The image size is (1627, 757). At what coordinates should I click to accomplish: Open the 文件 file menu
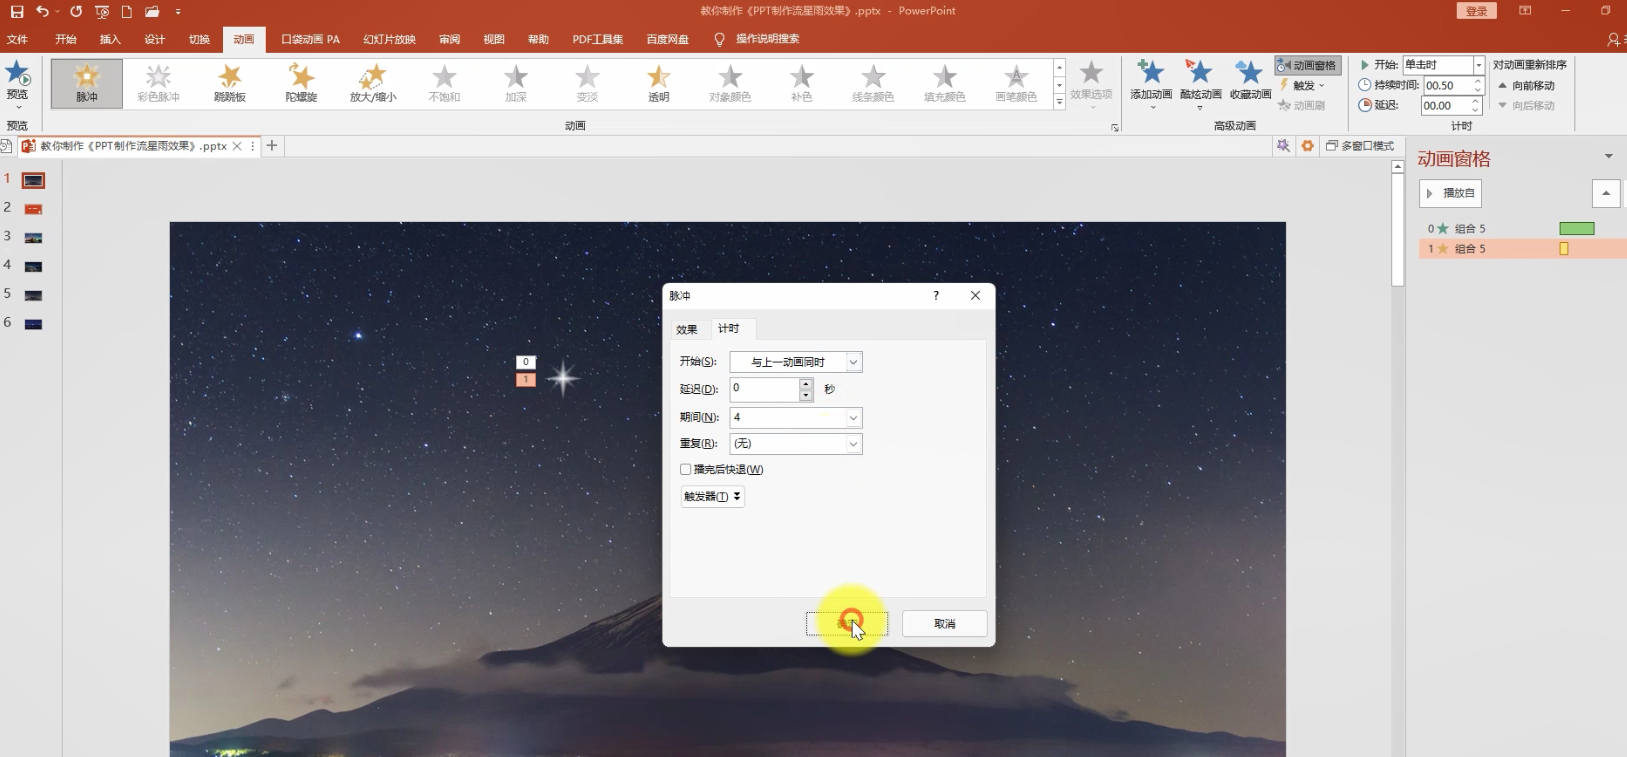pos(17,39)
